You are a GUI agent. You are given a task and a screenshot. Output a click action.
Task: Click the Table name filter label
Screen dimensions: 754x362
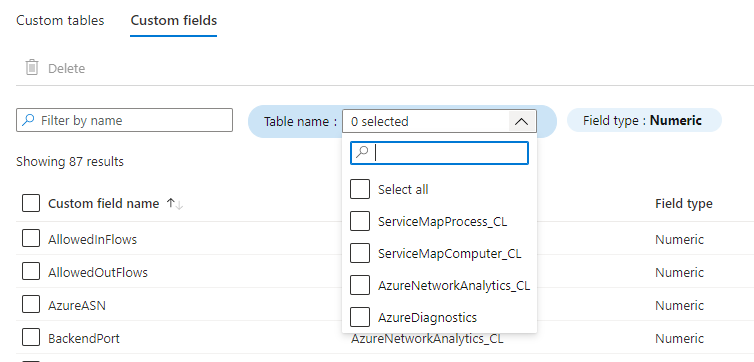[x=300, y=121]
